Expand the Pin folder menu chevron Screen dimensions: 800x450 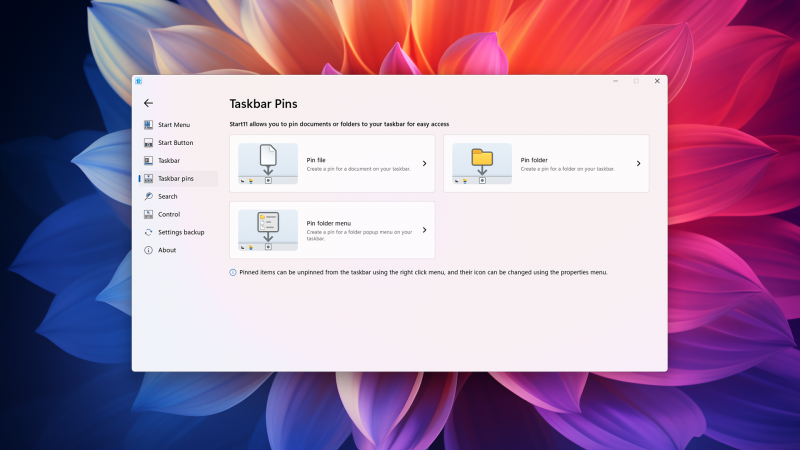424,230
